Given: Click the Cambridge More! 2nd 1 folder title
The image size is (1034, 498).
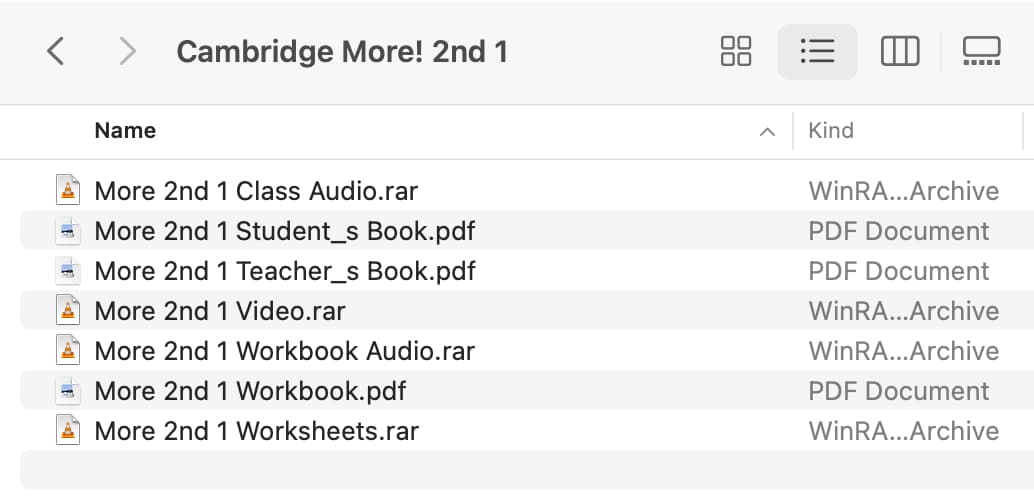Looking at the screenshot, I should pyautogui.click(x=342, y=51).
